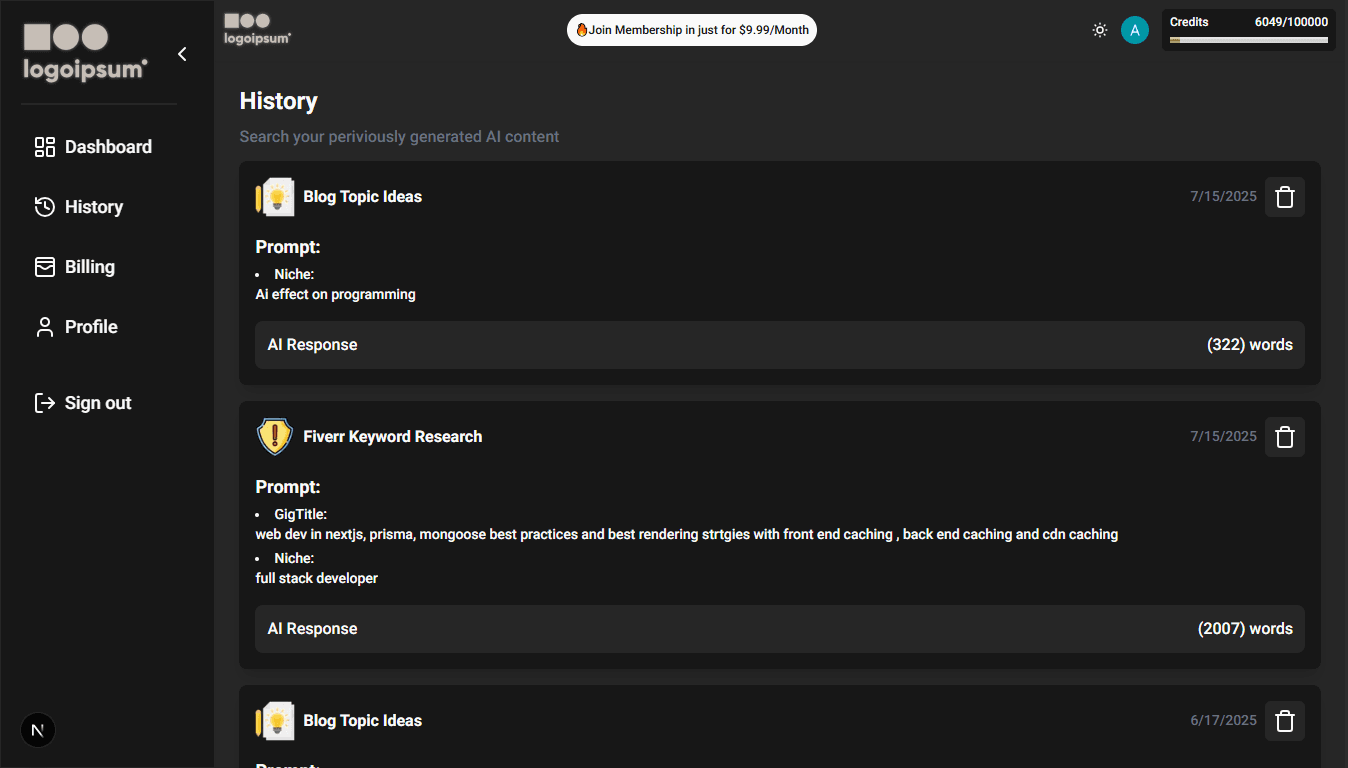Viewport: 1348px width, 768px height.
Task: Click the lightbulb icon on Blog Topic Ideas
Action: pos(275,196)
